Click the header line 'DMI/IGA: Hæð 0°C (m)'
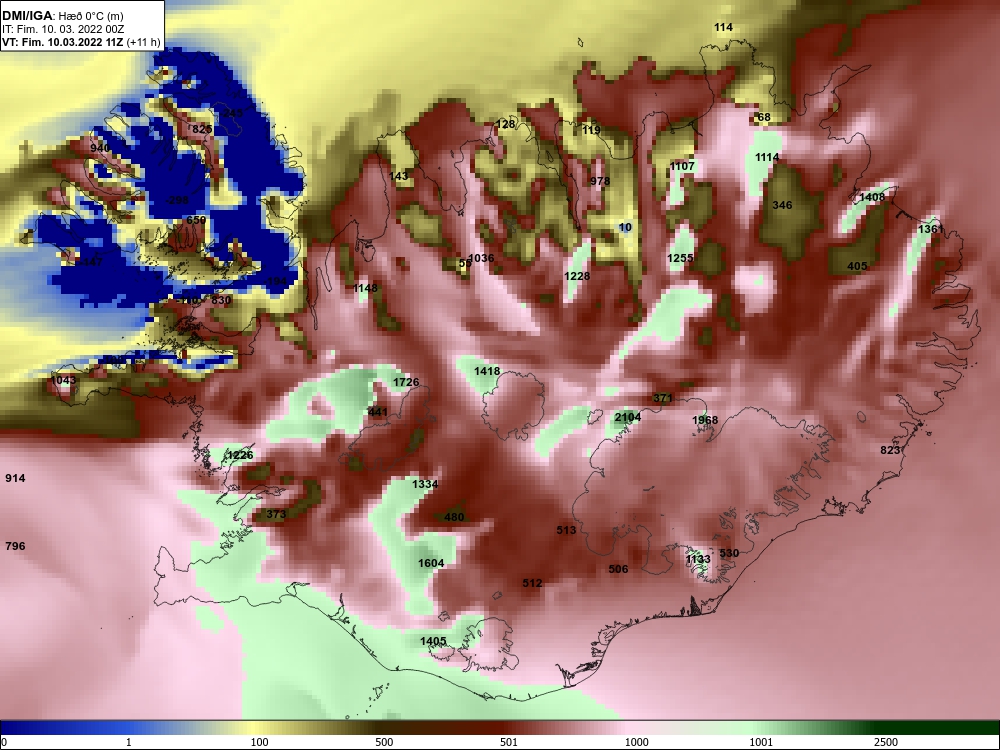1000x750 pixels. point(63,16)
